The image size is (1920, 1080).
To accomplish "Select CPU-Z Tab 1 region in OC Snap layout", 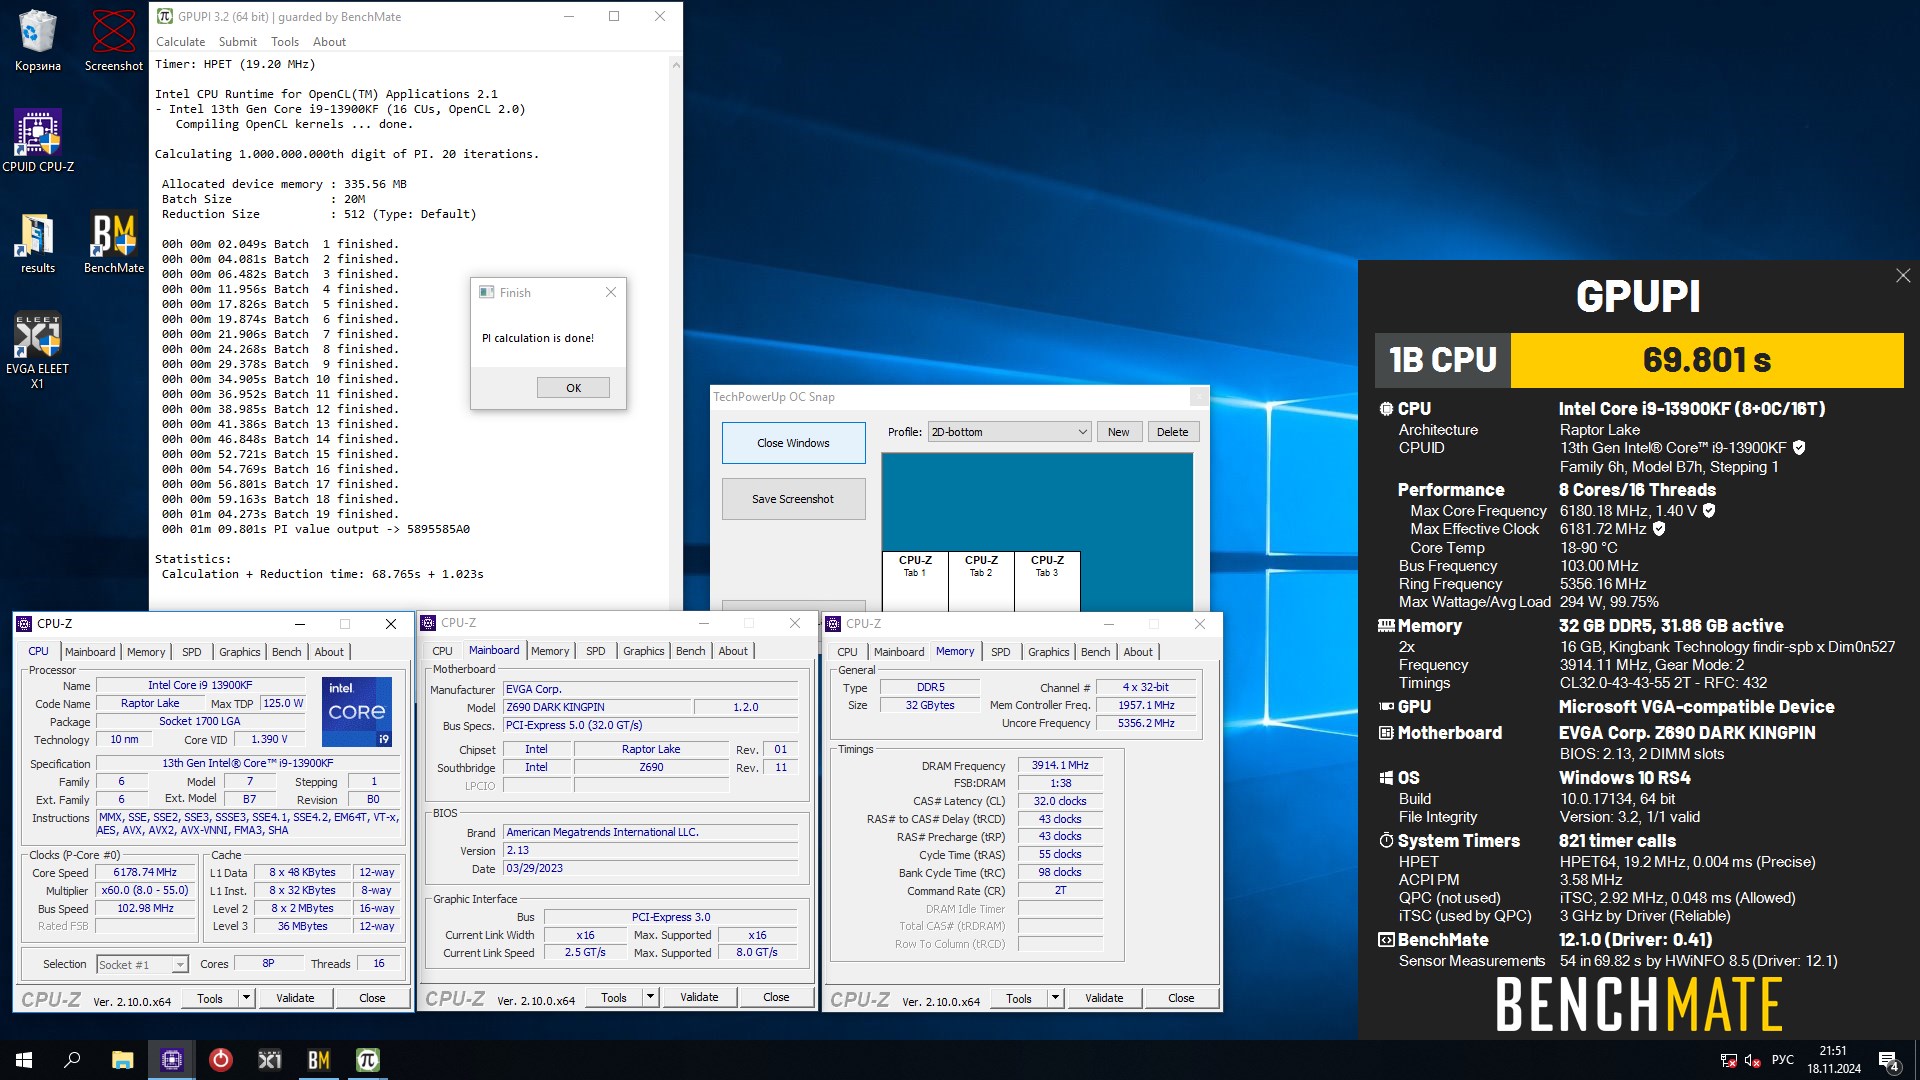I will coord(915,581).
